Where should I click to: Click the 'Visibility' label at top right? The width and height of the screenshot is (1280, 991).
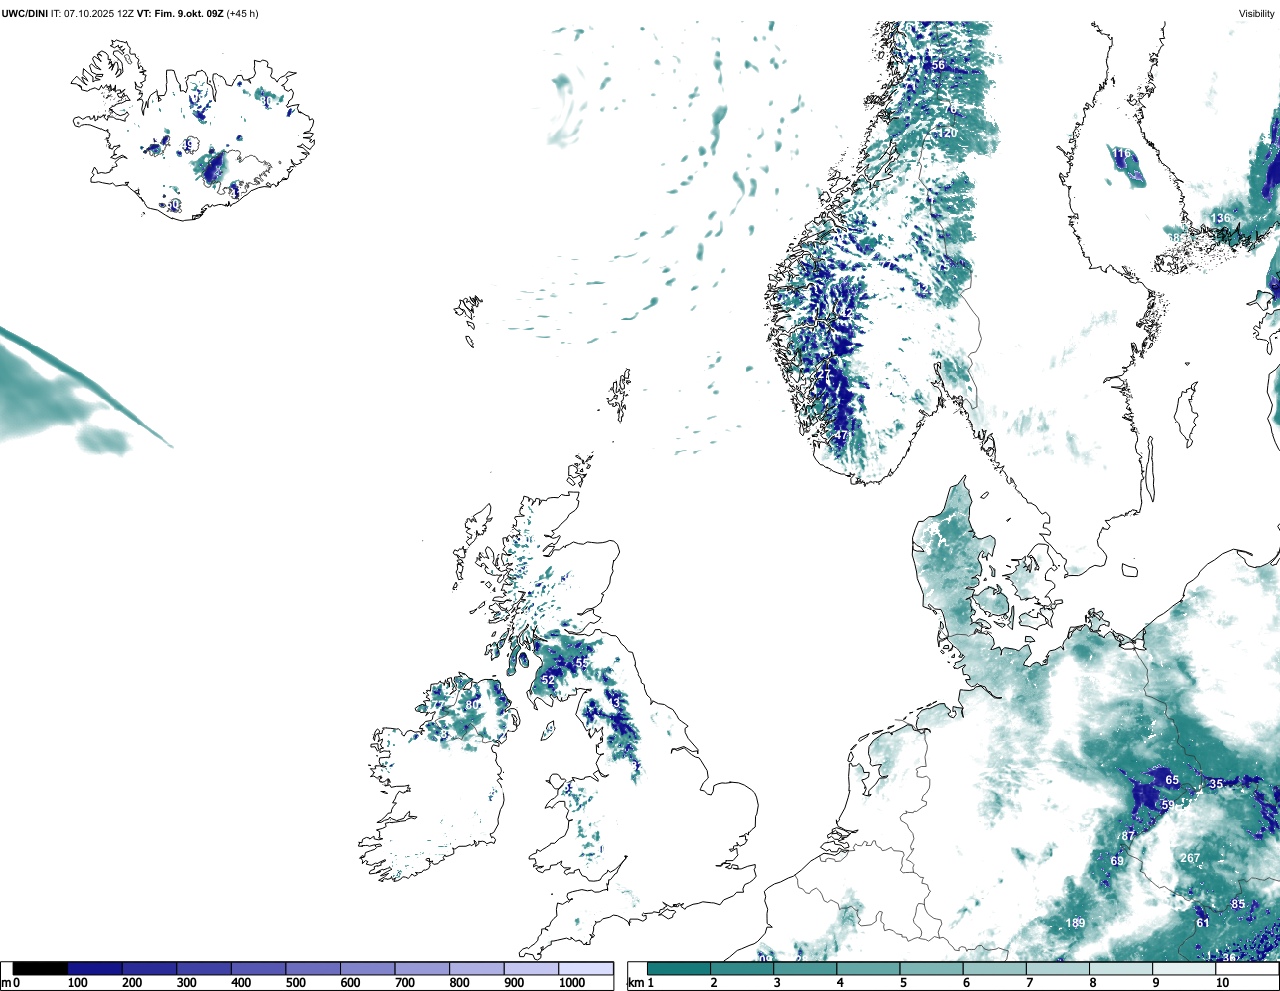(1257, 14)
